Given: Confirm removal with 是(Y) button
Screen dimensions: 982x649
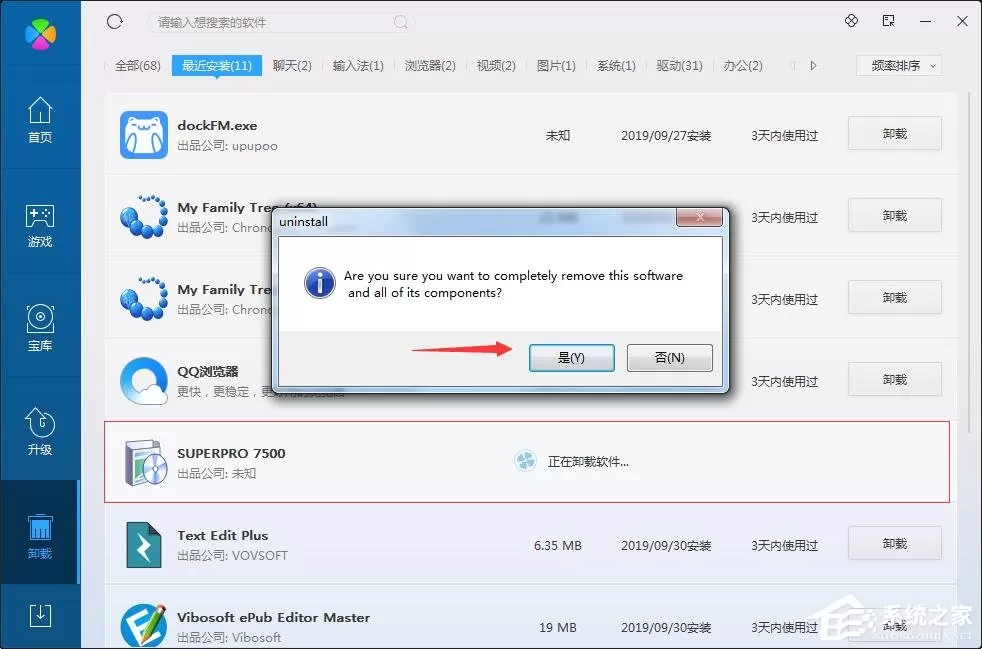Looking at the screenshot, I should tap(571, 358).
